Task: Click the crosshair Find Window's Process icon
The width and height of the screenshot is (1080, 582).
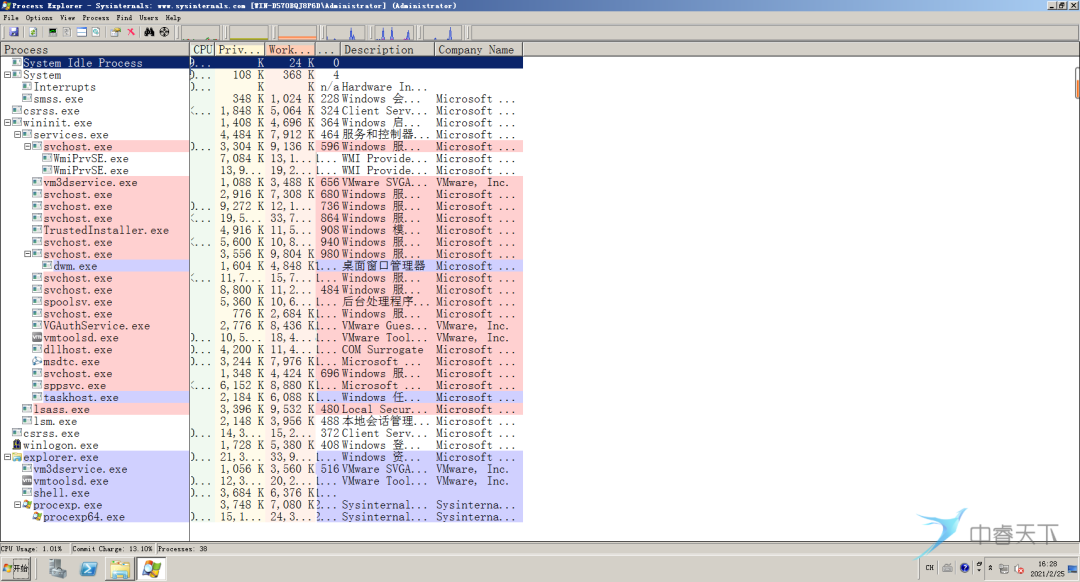Action: point(164,32)
